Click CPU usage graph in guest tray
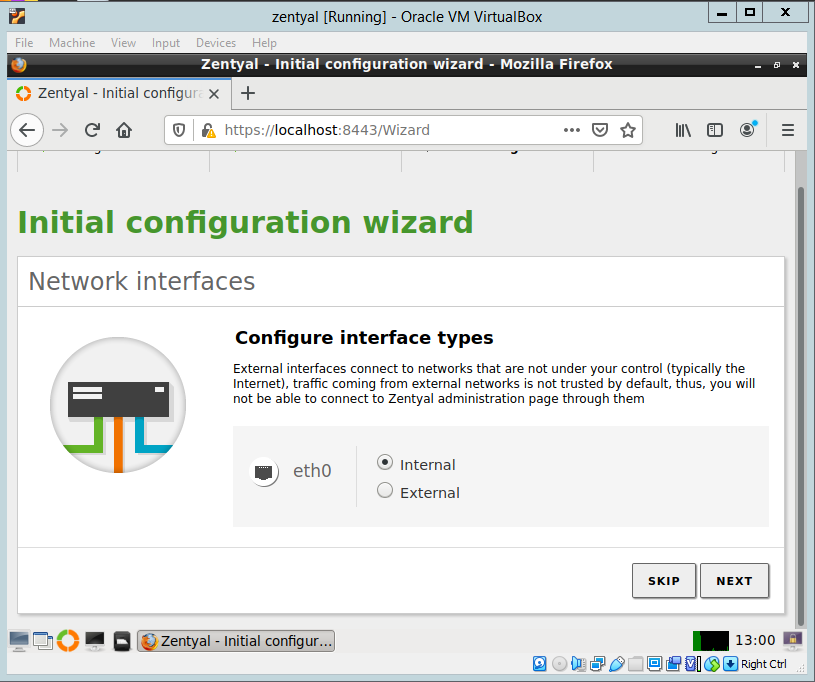 (711, 640)
